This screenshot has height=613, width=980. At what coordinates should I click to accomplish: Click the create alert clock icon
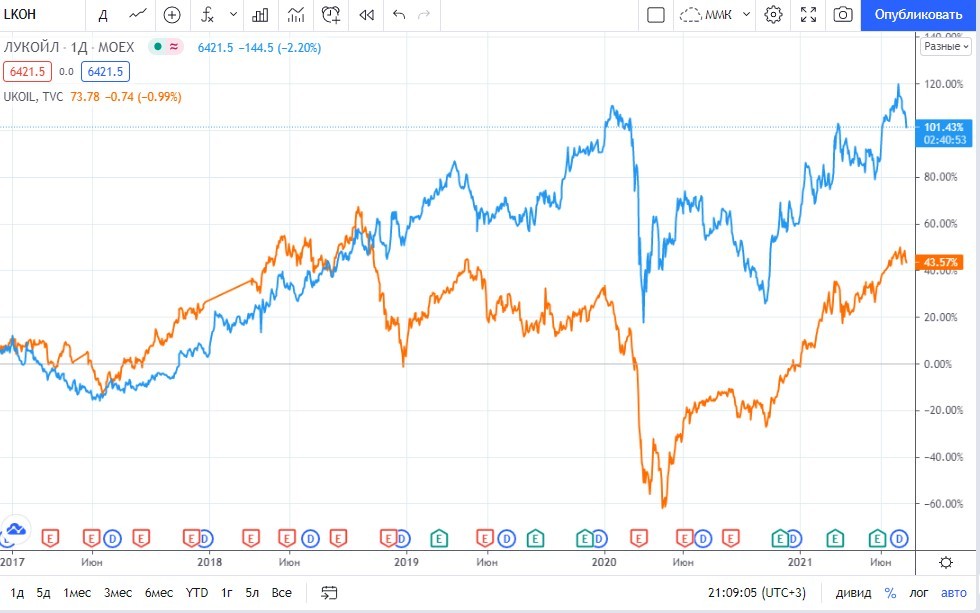(331, 15)
